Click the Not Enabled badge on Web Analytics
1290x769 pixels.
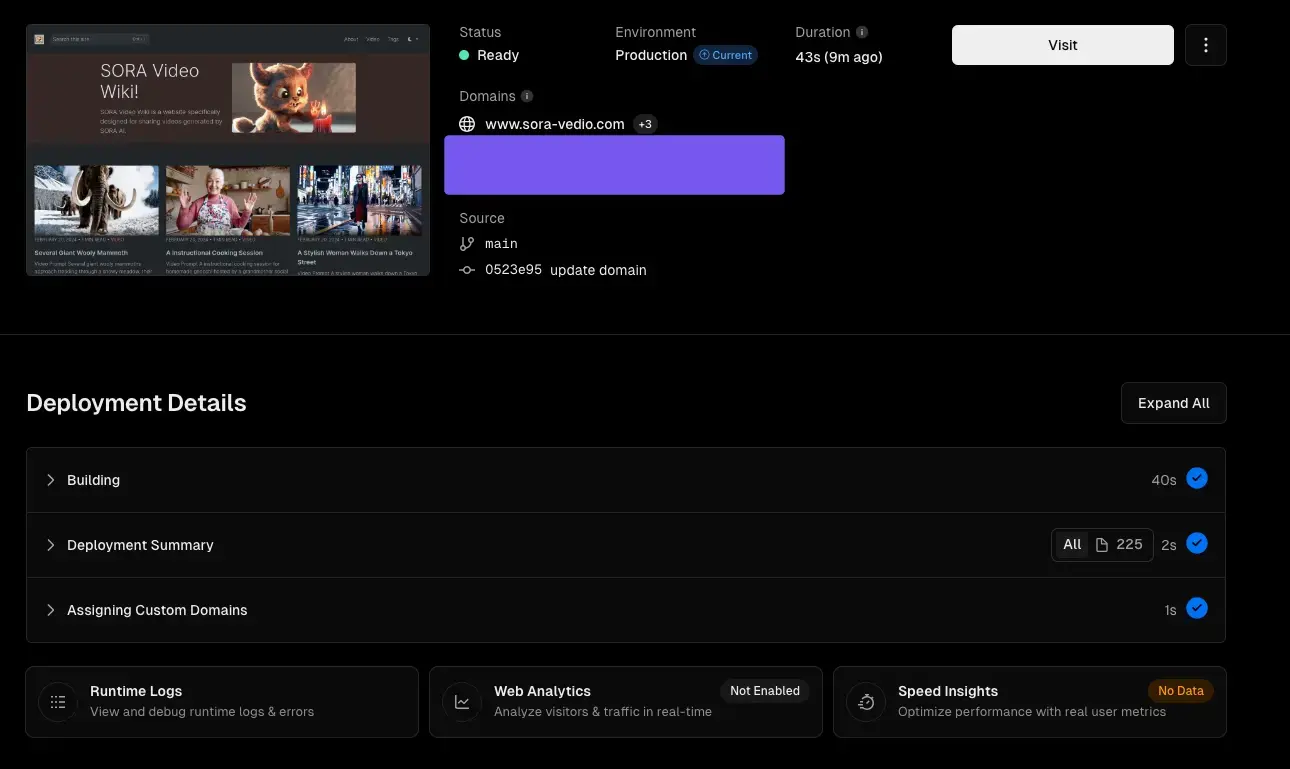pos(765,691)
